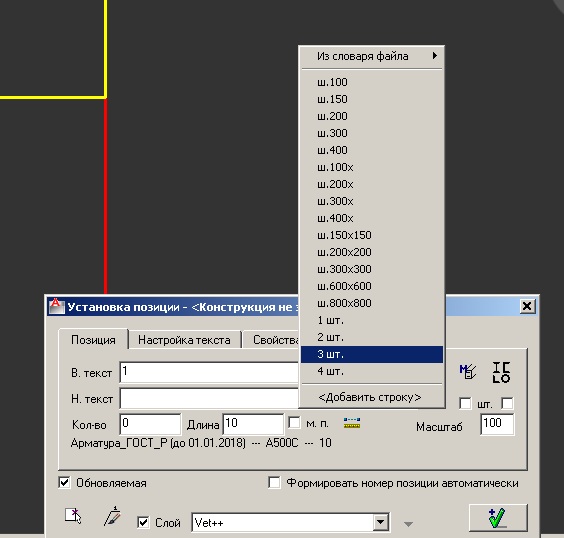Image resolution: width=564 pixels, height=538 pixels.
Task: Click the AutoCAD icon in dialog title
Action: pyautogui.click(x=56, y=307)
